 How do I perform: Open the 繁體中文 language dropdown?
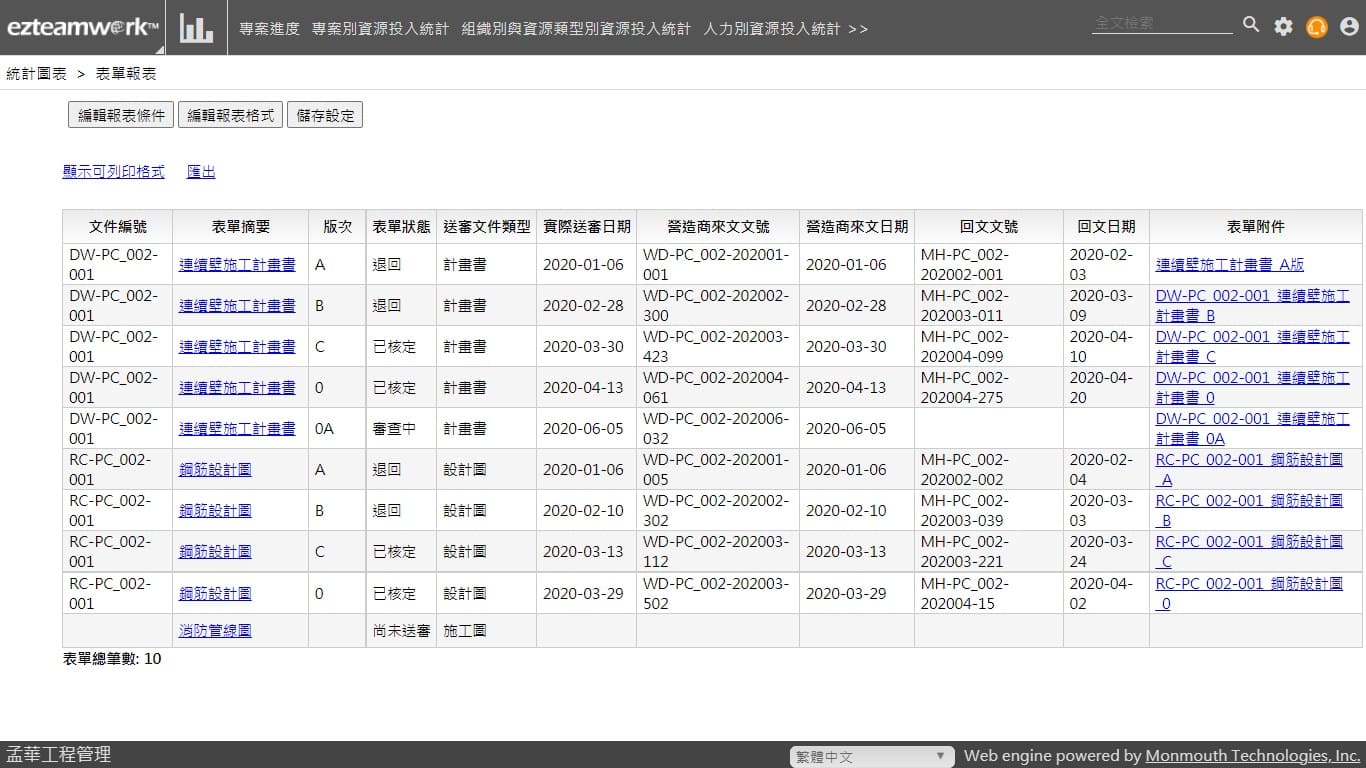click(870, 757)
